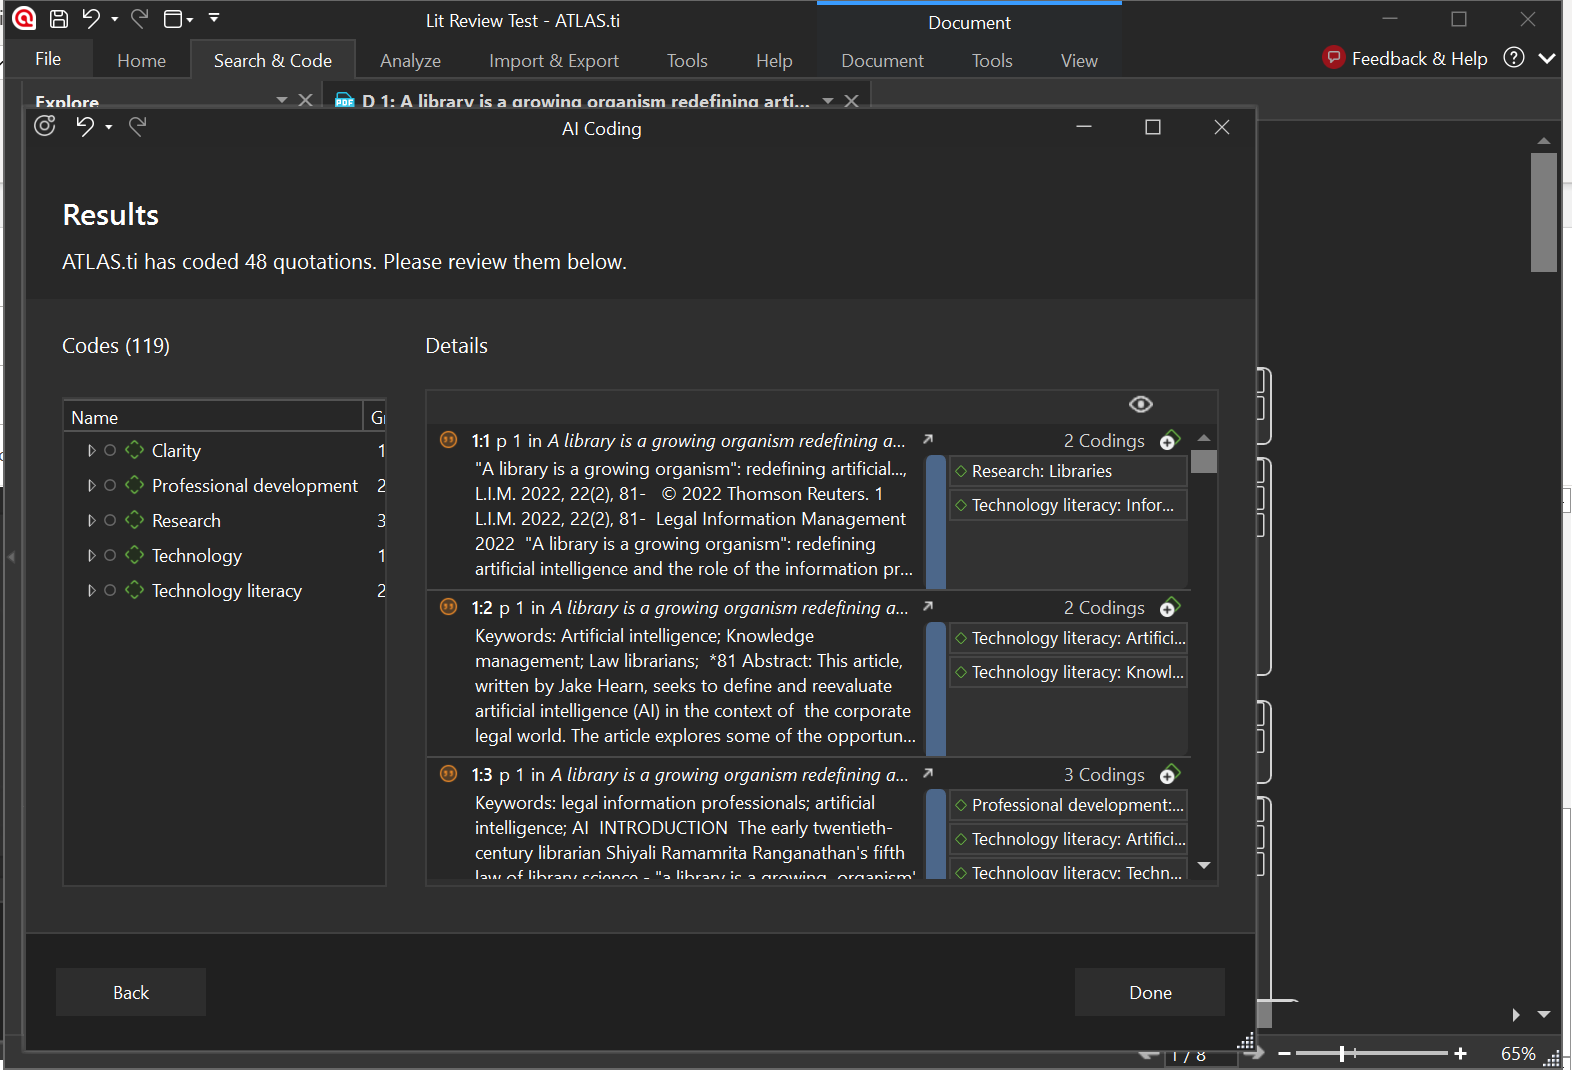
Task: Toggle the circle next to Professional development
Action: [x=110, y=486]
